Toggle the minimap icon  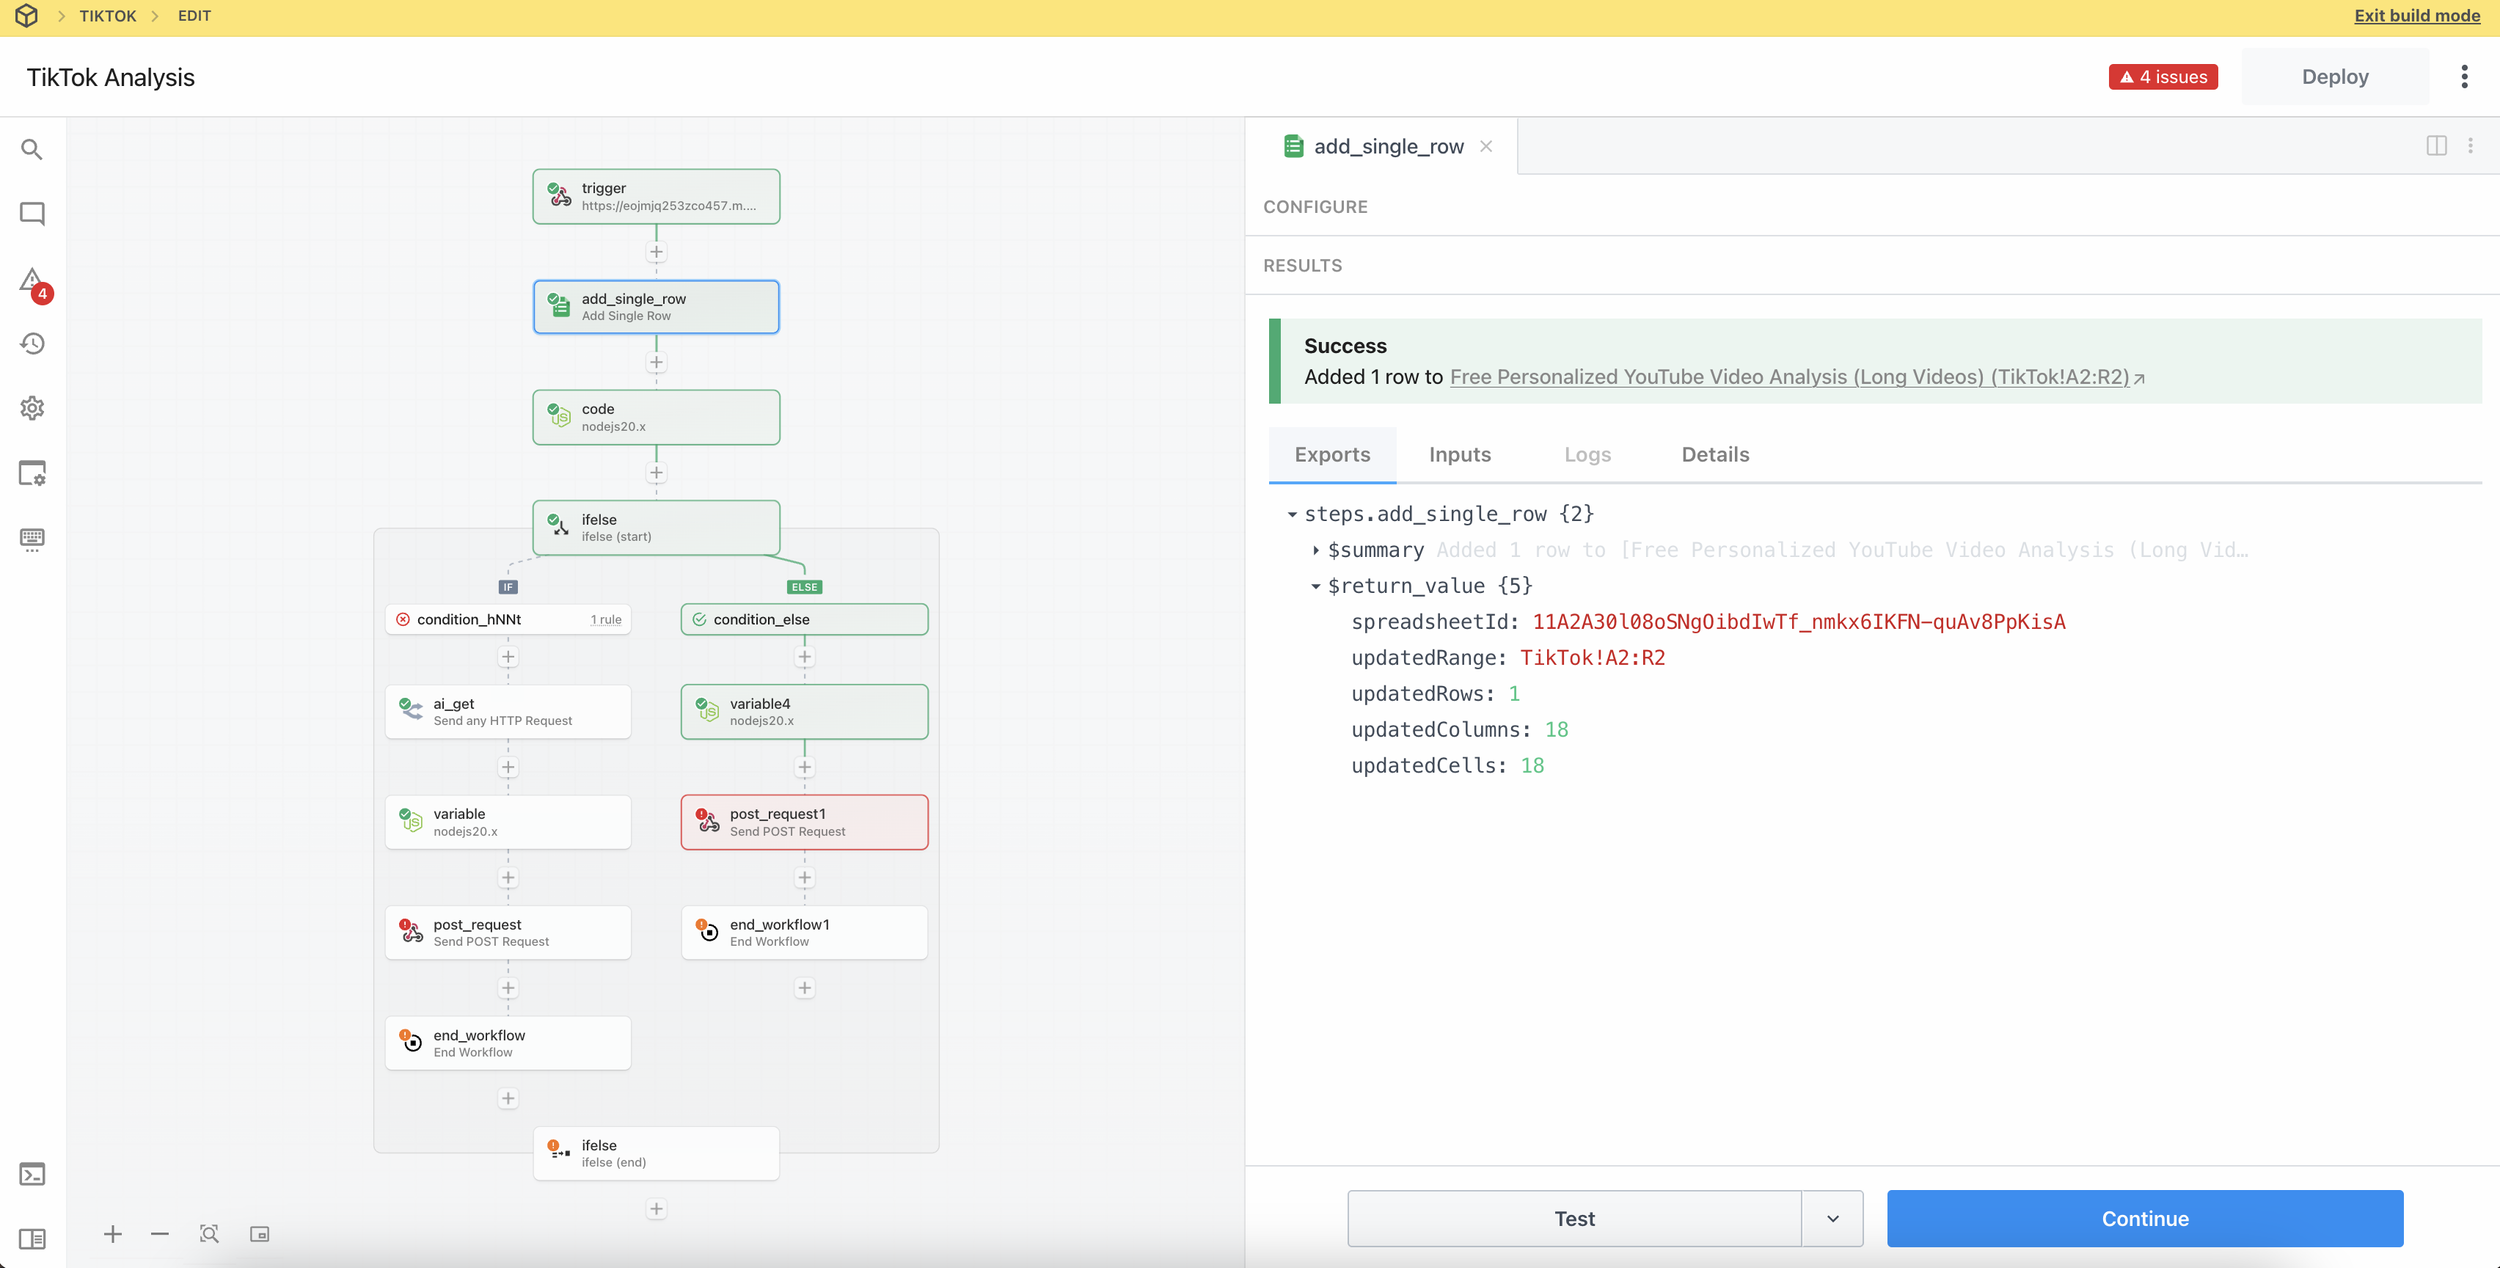click(x=260, y=1234)
